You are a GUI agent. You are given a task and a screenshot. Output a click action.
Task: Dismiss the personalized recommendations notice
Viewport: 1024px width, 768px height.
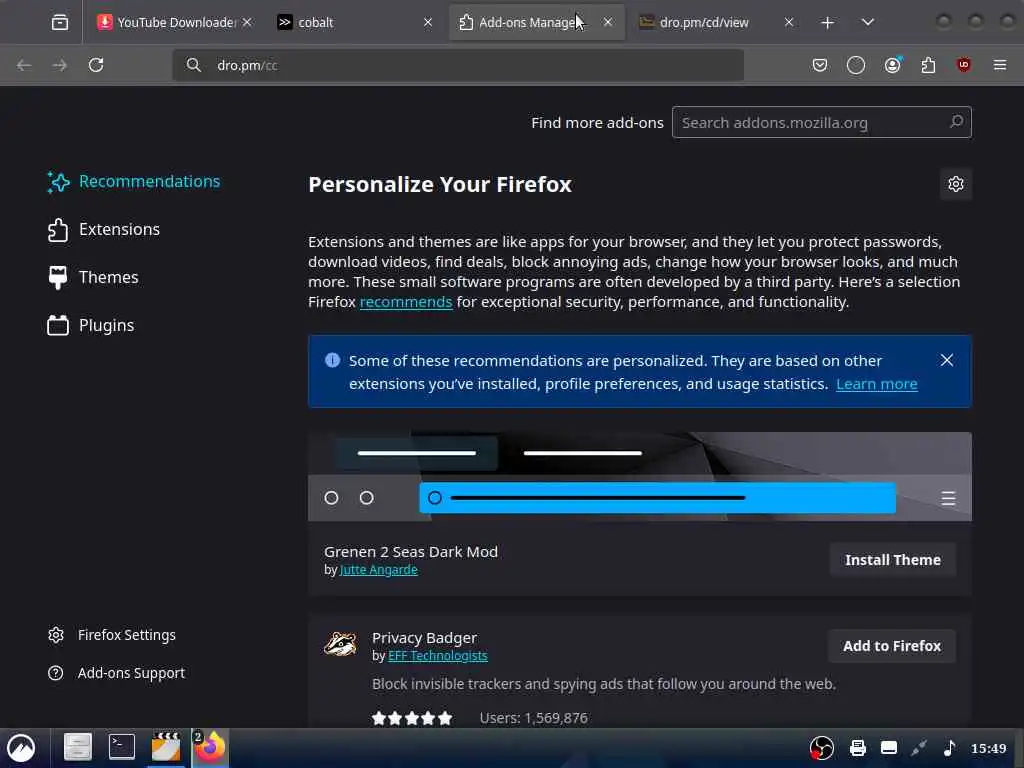pos(947,360)
